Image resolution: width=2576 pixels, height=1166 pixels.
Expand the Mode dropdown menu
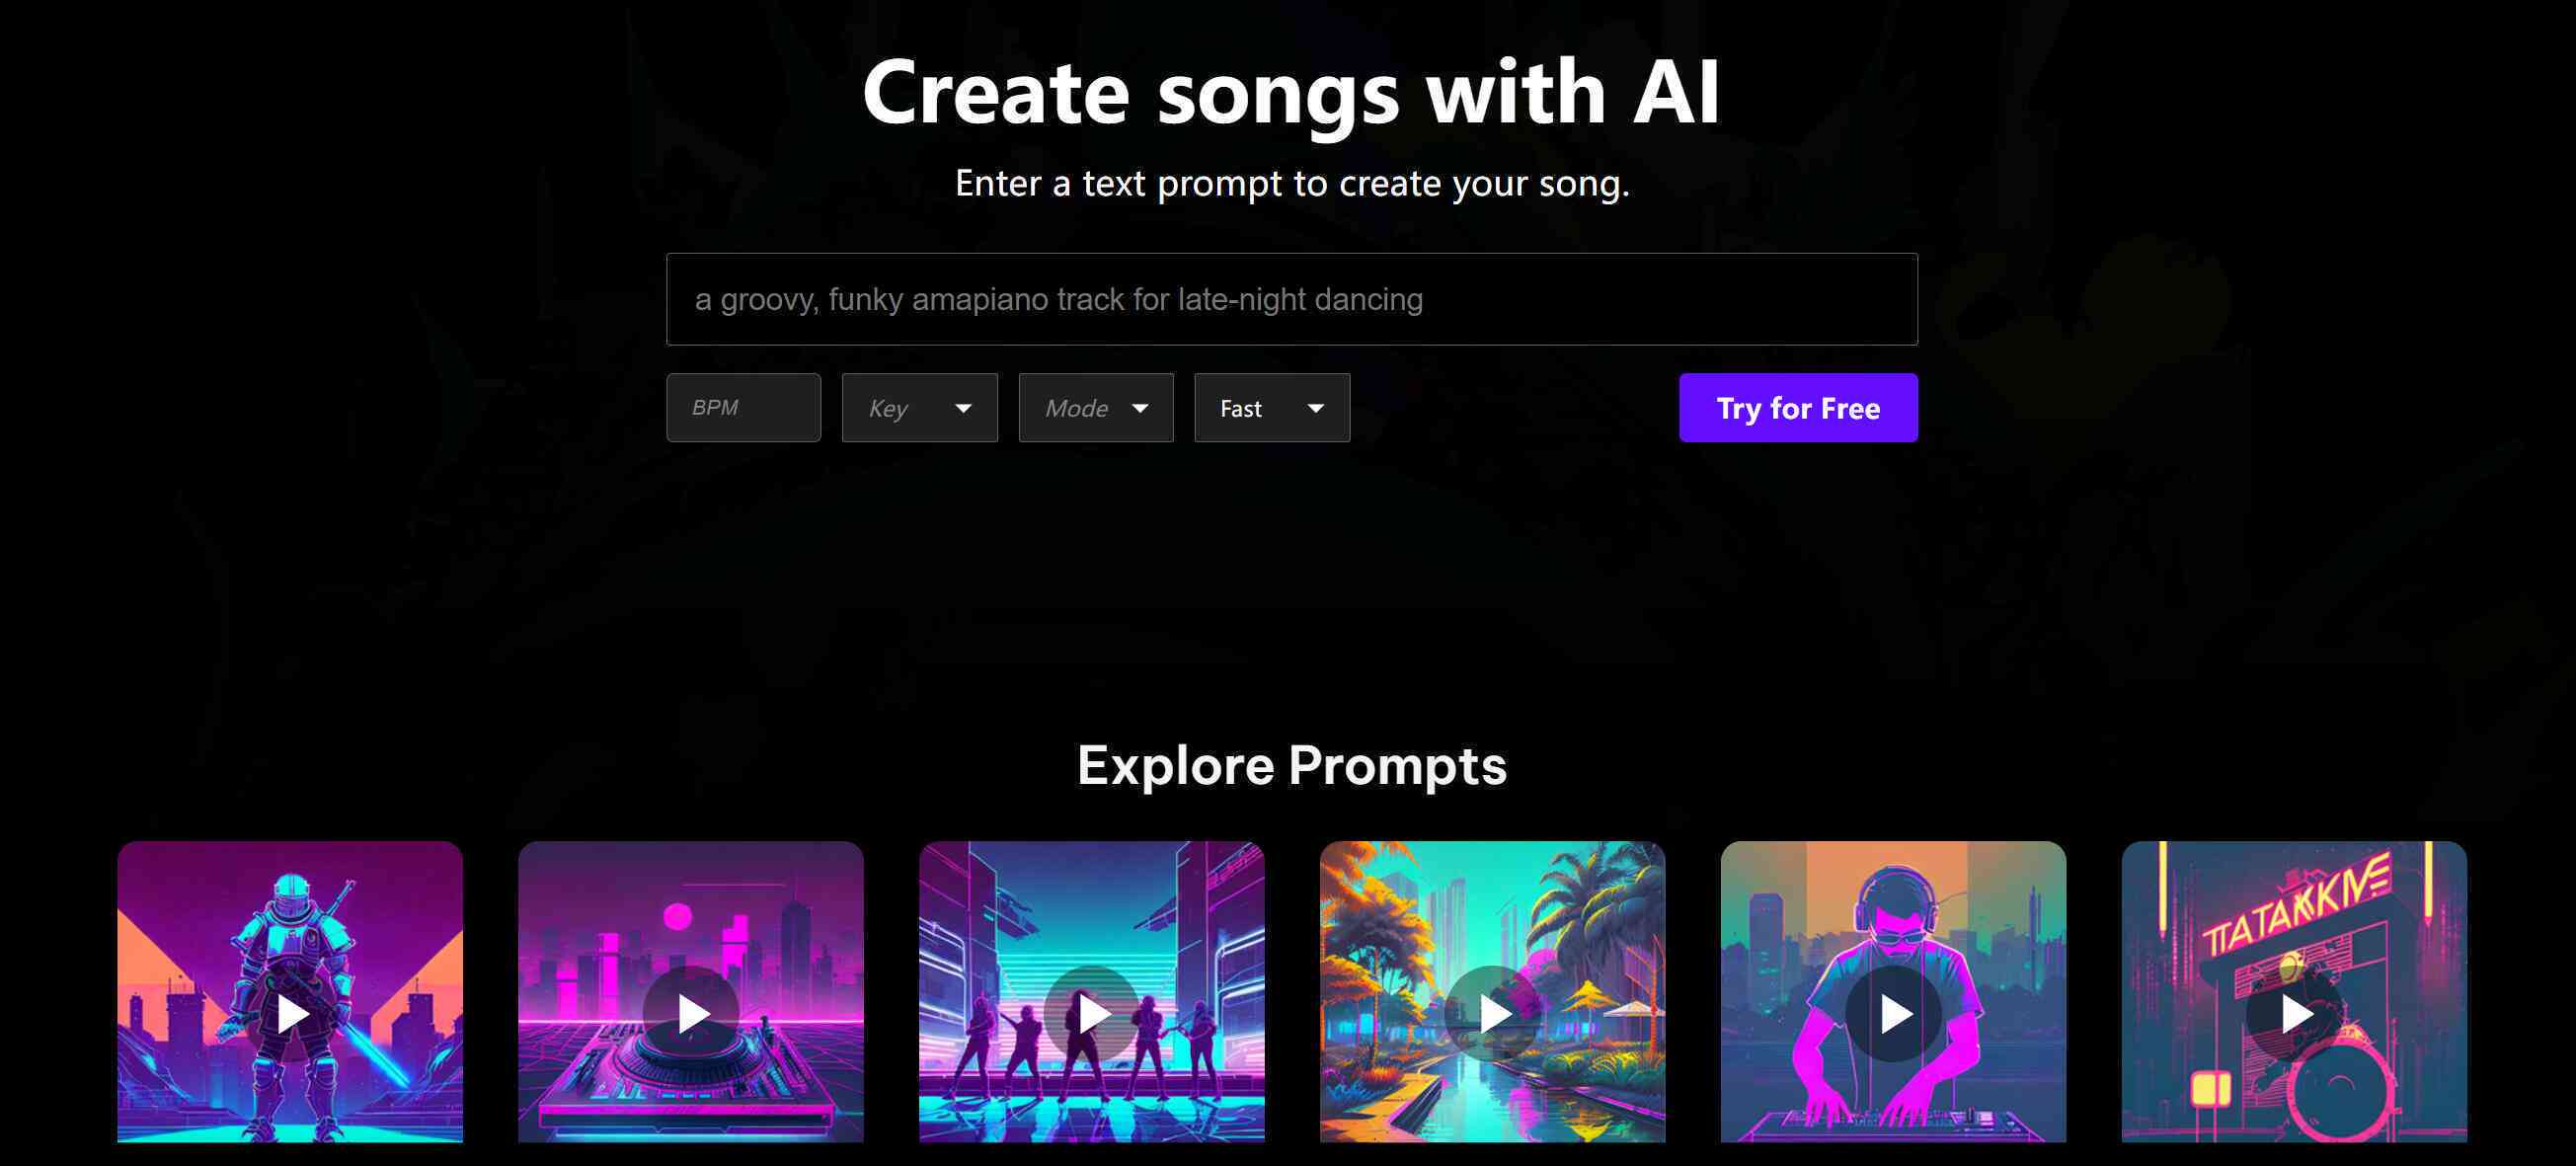pos(1094,408)
